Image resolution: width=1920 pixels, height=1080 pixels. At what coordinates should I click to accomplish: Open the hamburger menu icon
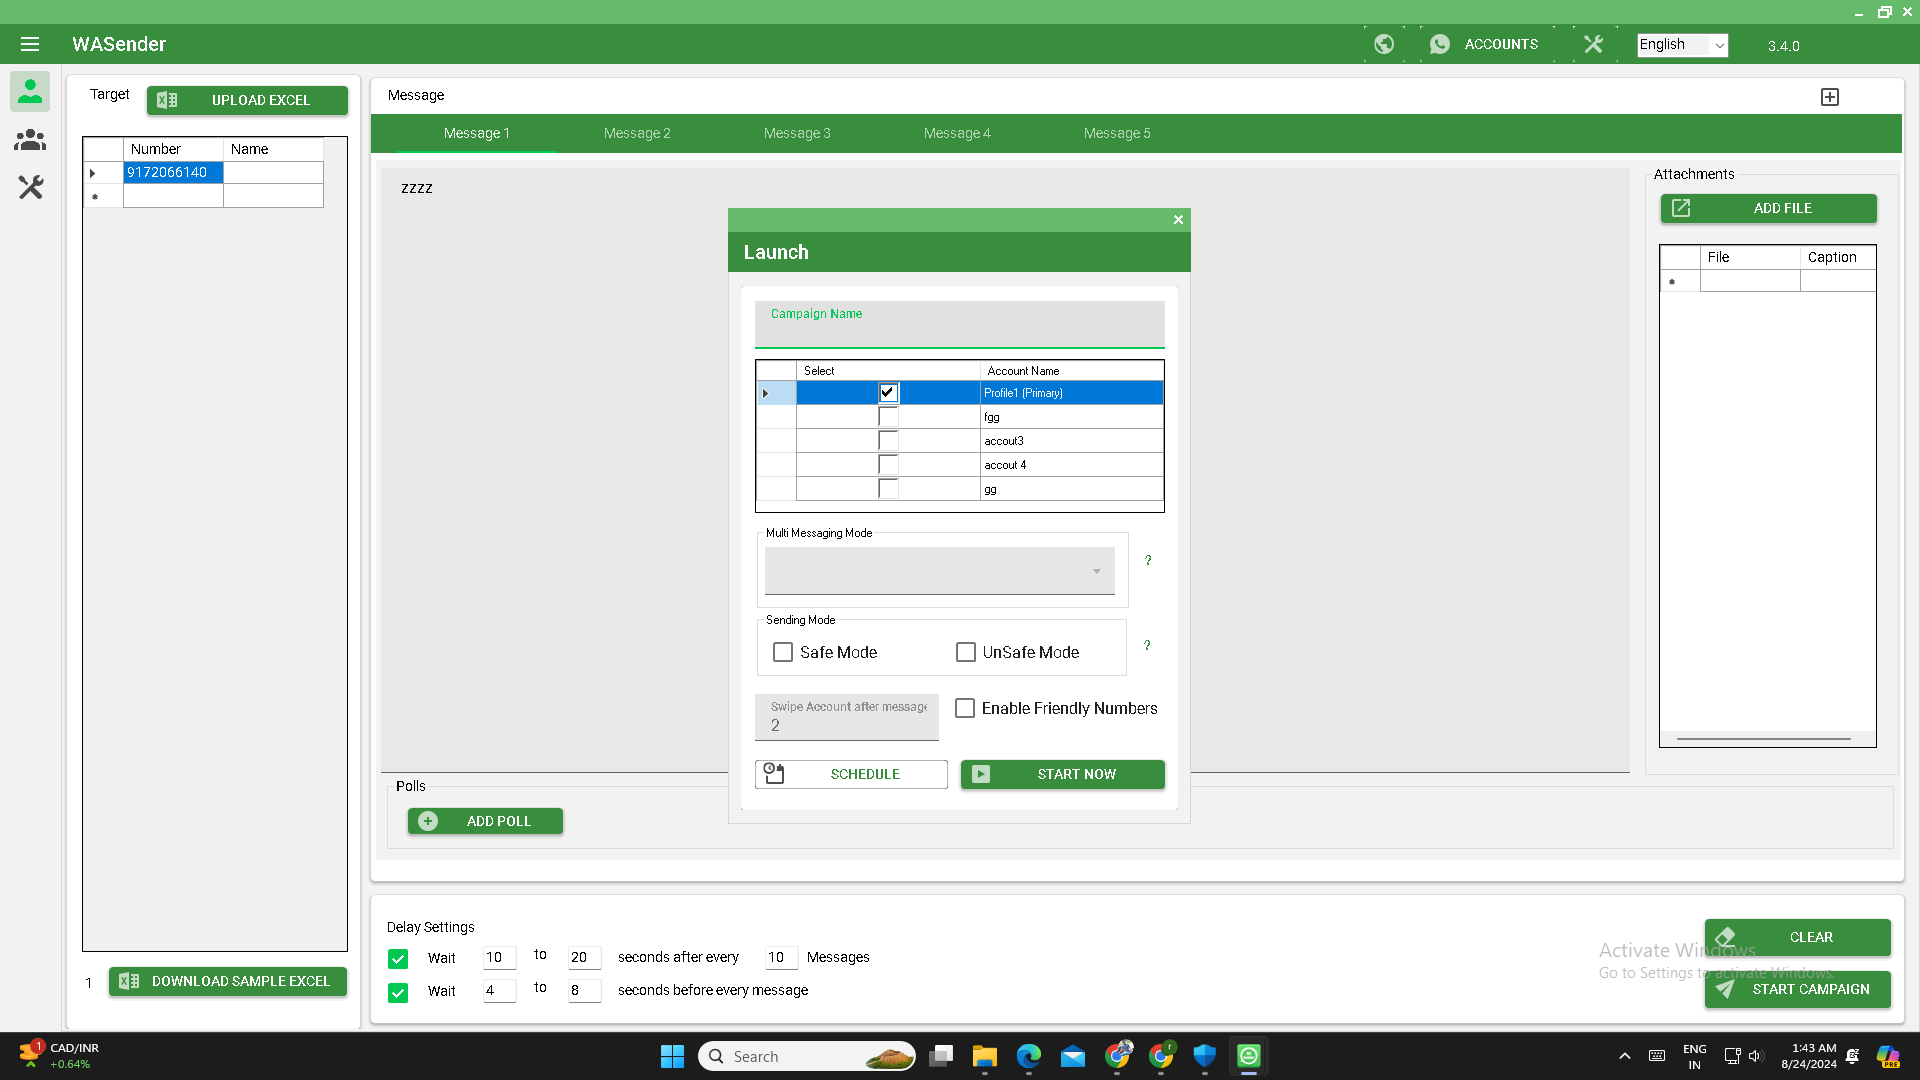coord(30,44)
